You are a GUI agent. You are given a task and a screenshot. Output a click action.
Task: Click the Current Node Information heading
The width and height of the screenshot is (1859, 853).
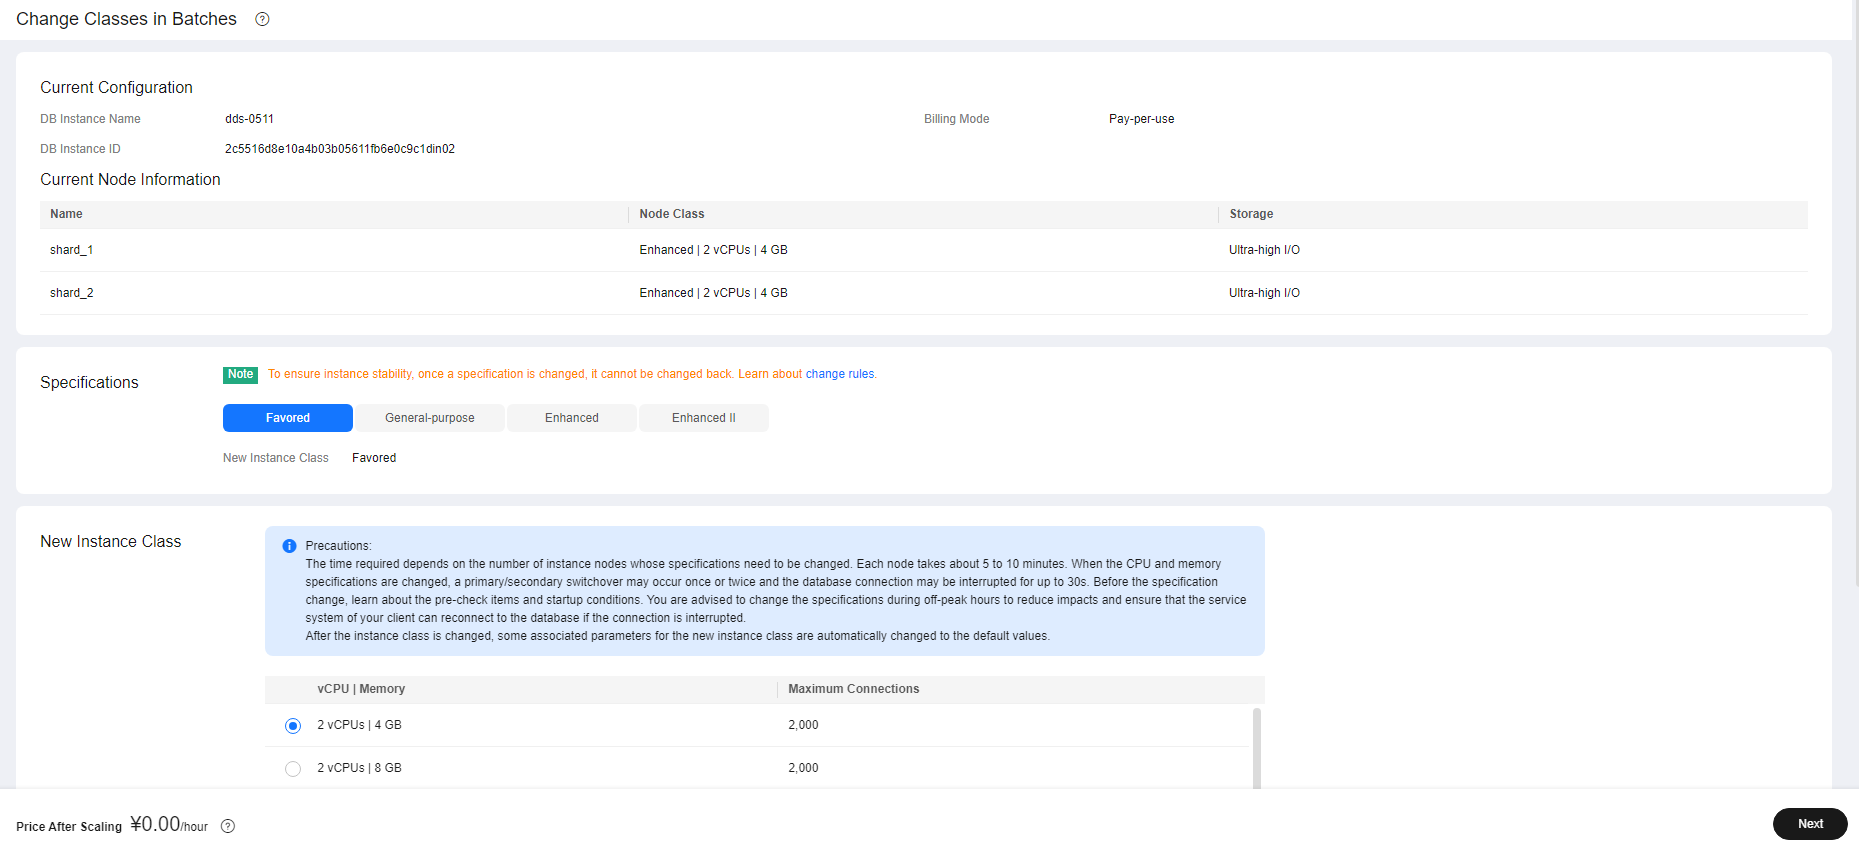130,180
